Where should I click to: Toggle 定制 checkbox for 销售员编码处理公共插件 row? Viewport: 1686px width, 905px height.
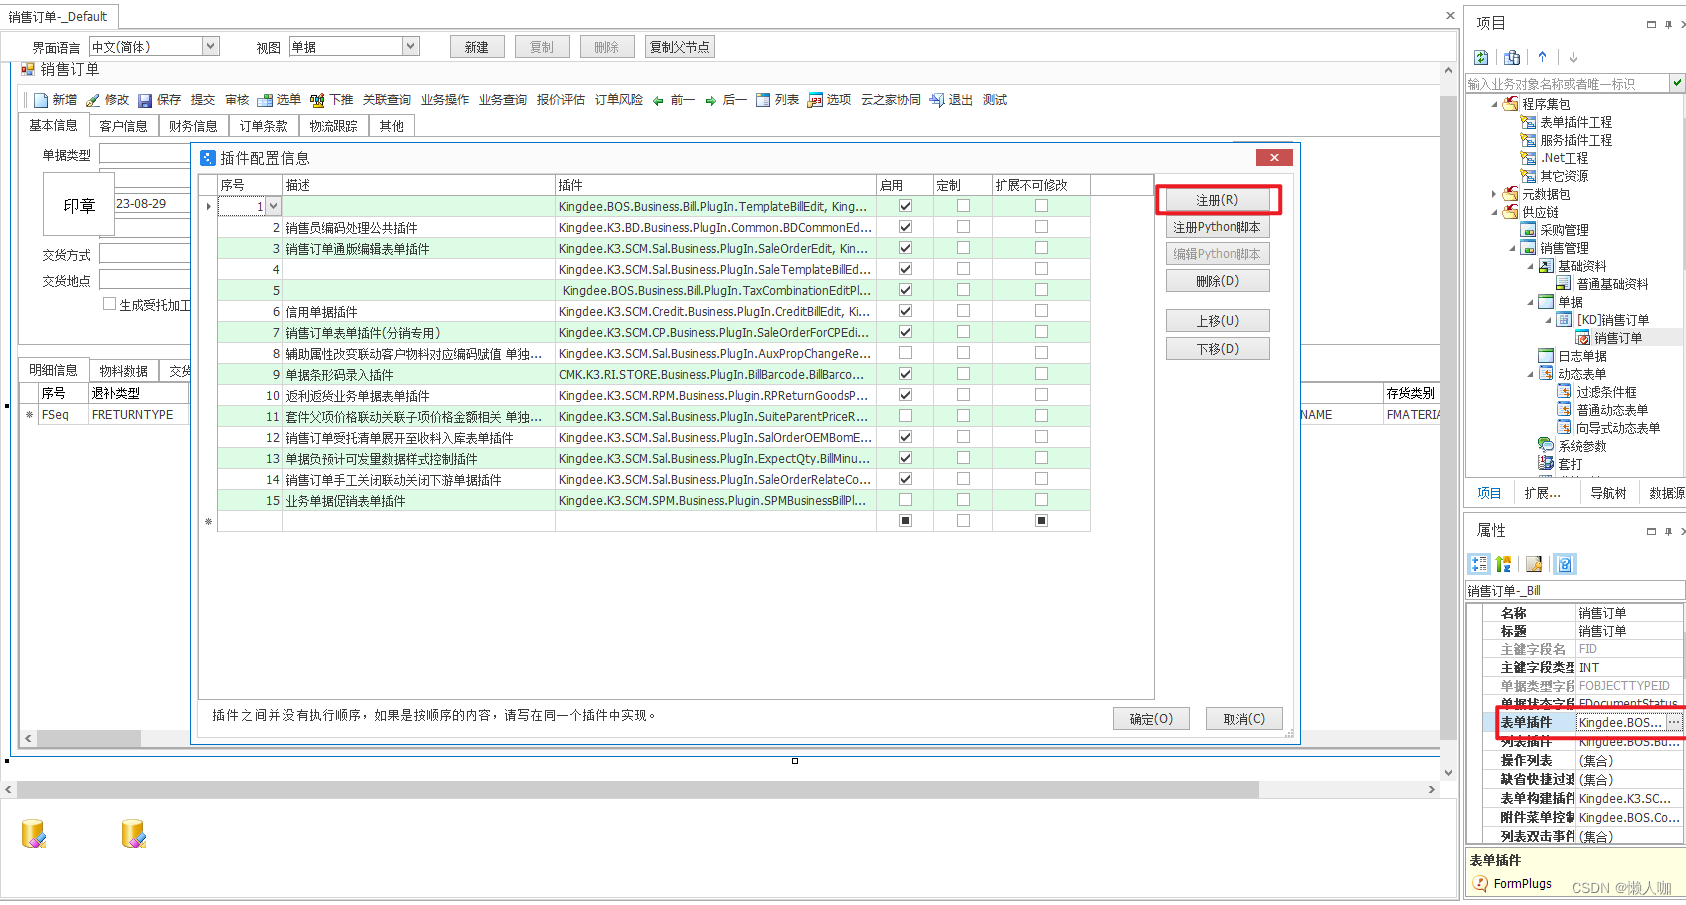tap(963, 227)
